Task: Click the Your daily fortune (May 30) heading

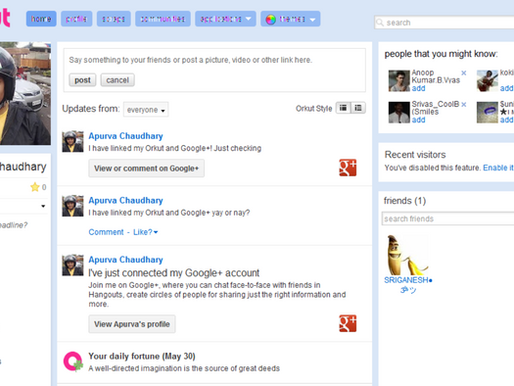Action: [x=142, y=356]
